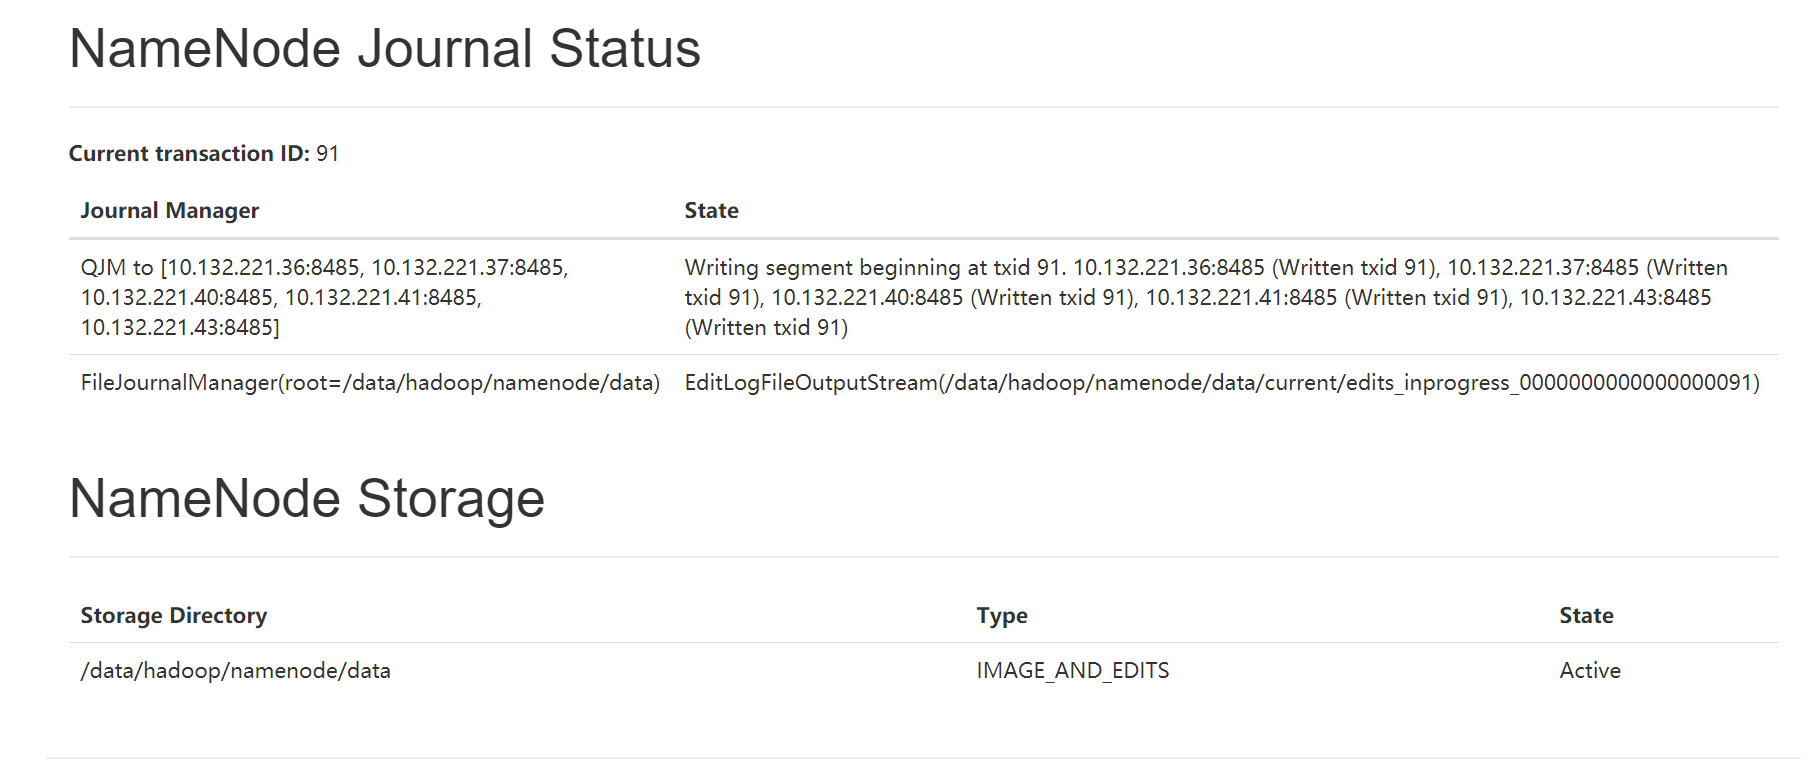The width and height of the screenshot is (1812, 765).
Task: Click the EditLogFileOutputStream state cell
Action: pyautogui.click(x=1221, y=383)
